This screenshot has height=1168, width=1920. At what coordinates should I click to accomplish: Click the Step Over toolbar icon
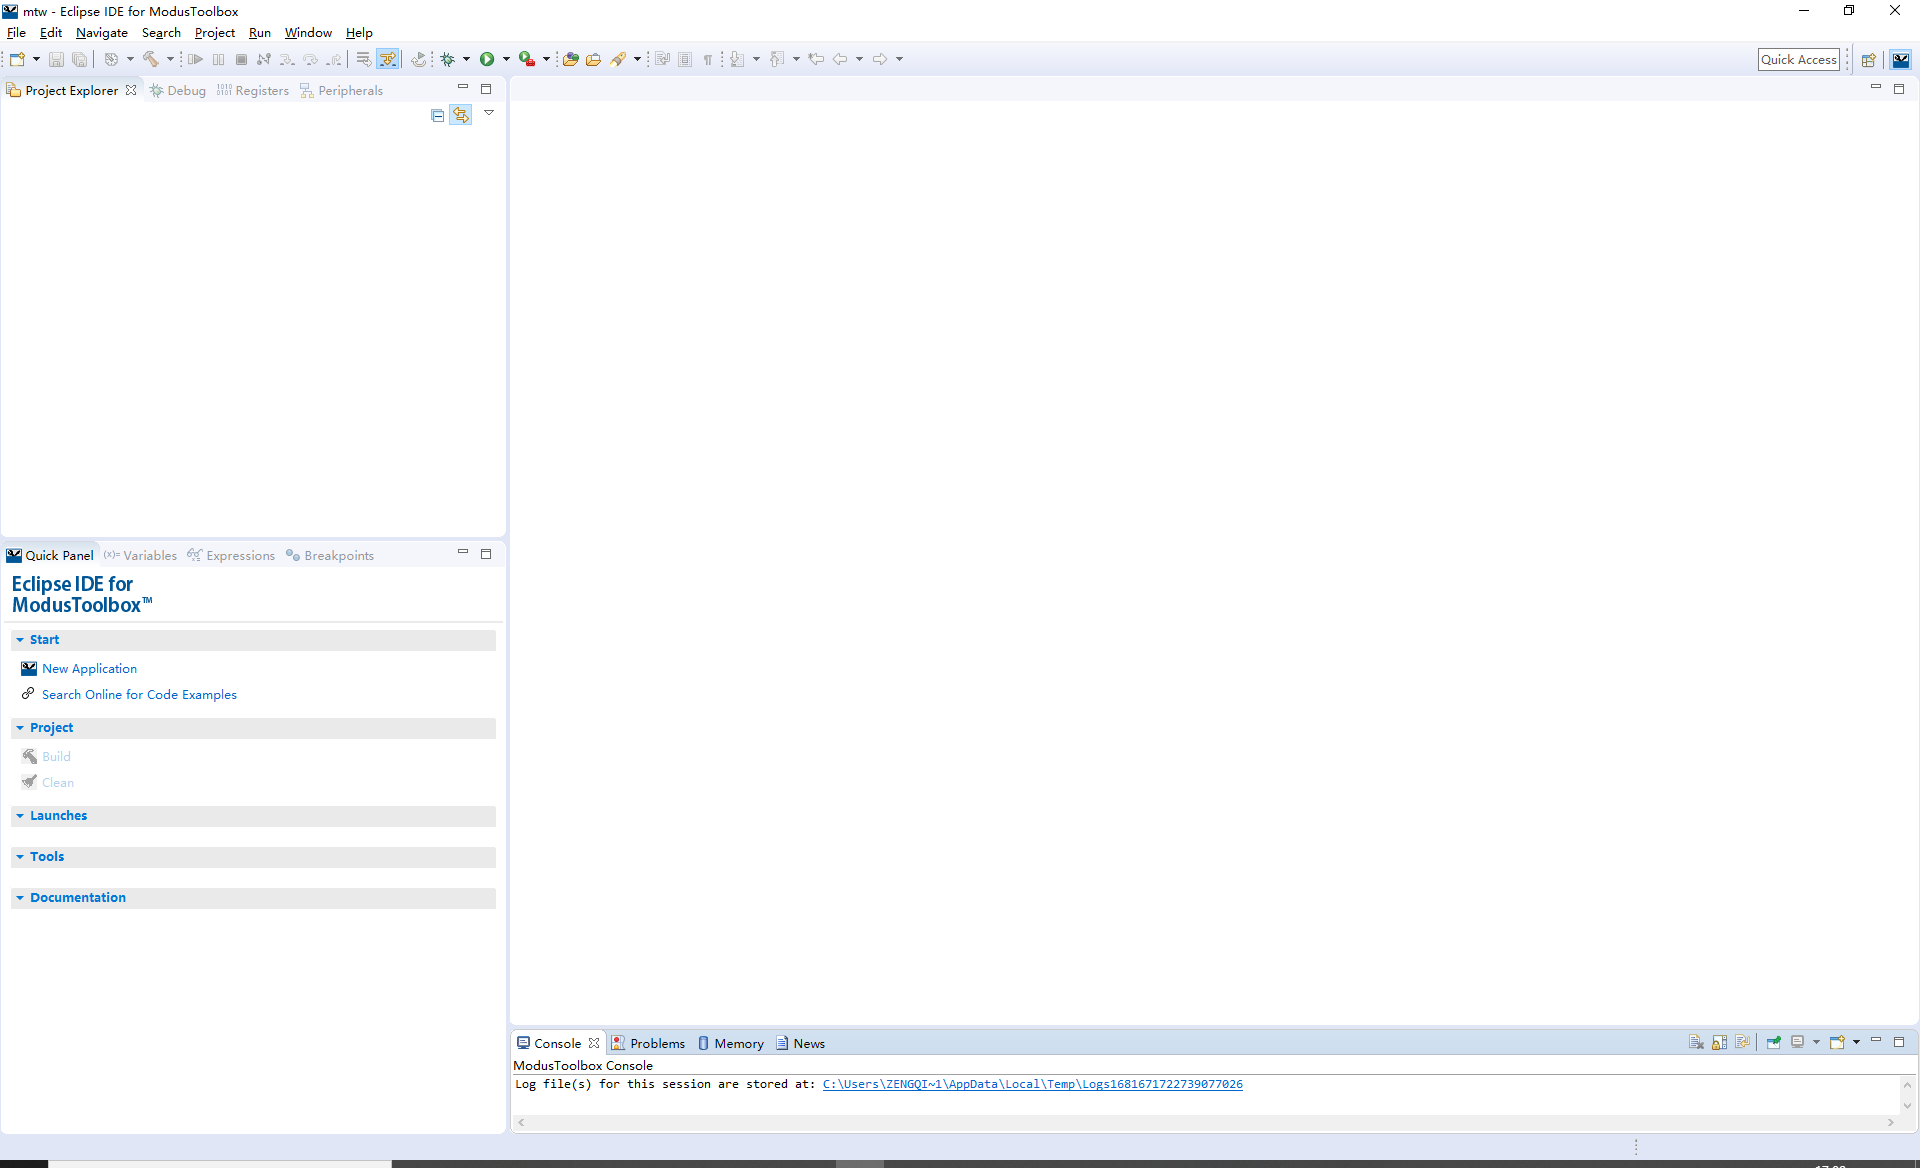click(x=310, y=59)
